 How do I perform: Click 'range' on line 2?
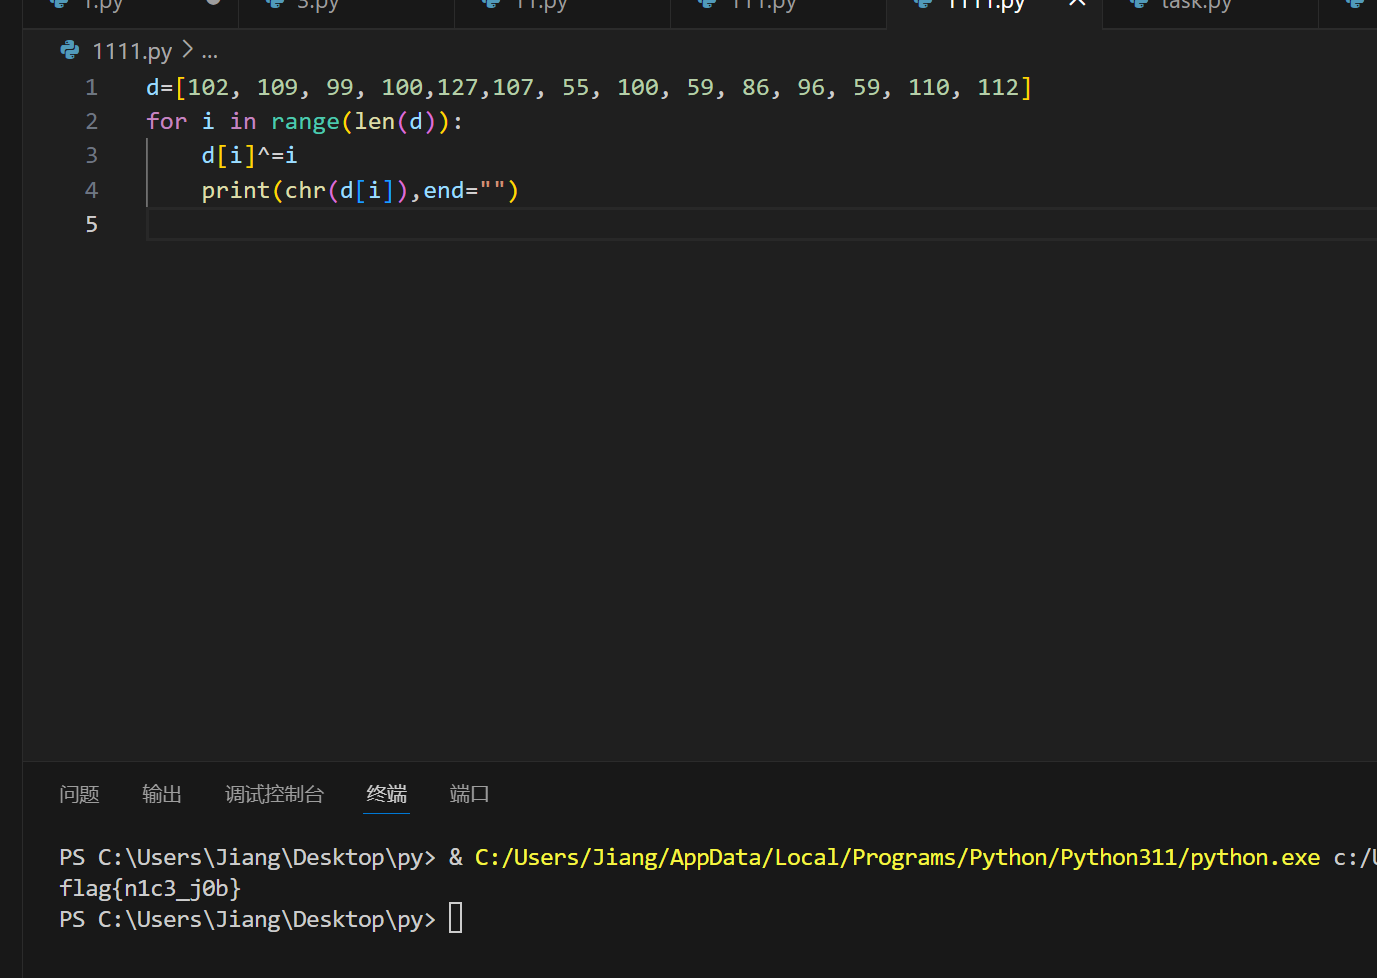coord(305,122)
